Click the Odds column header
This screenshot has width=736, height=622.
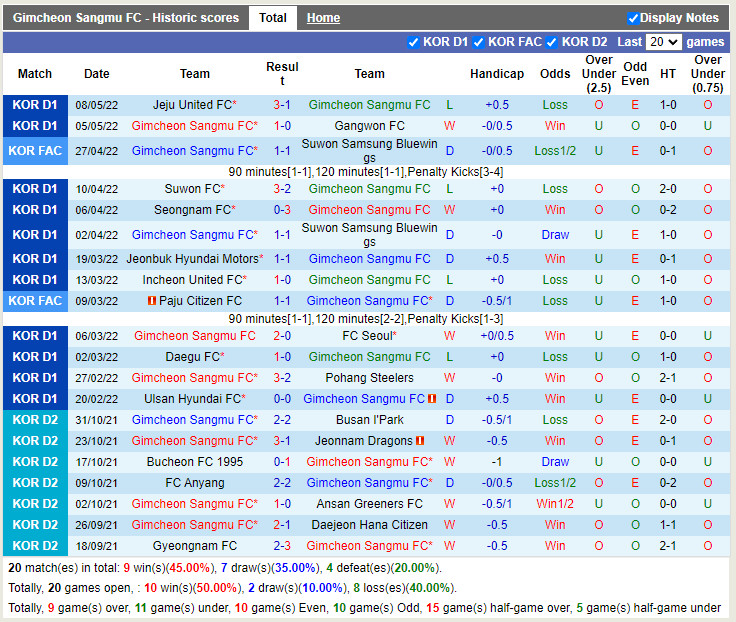pos(555,74)
